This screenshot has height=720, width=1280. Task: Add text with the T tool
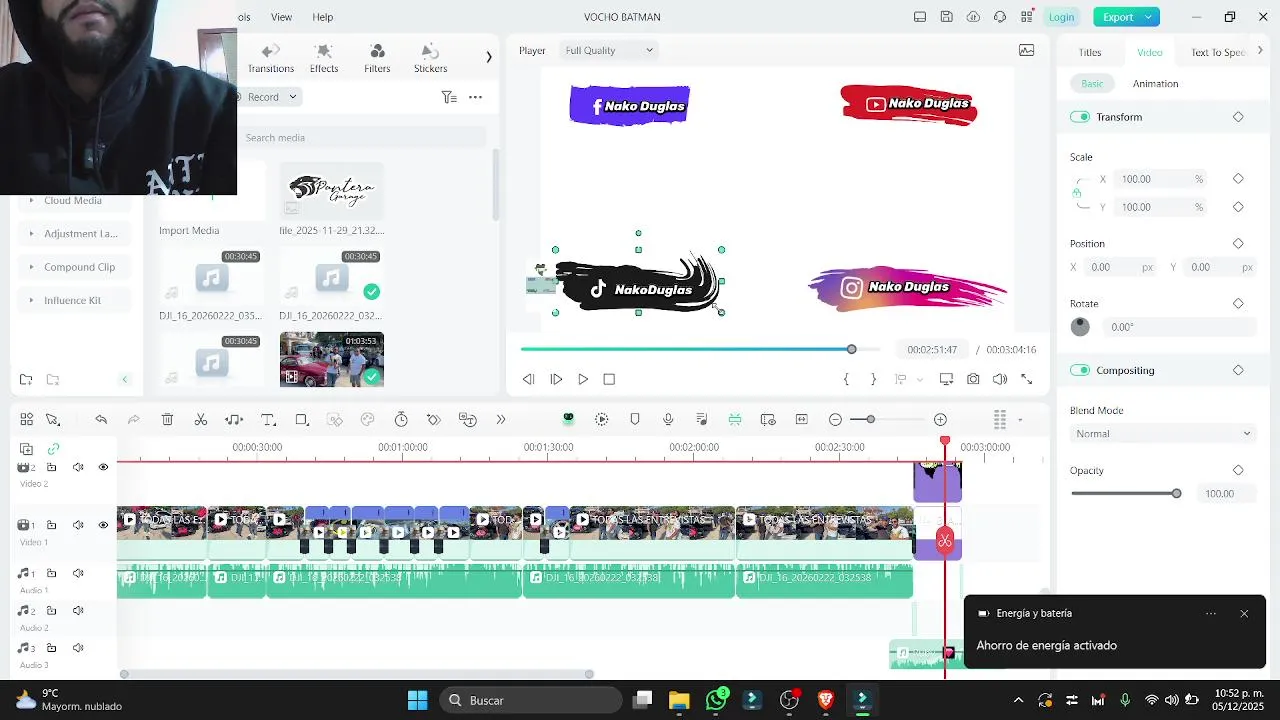tap(268, 420)
